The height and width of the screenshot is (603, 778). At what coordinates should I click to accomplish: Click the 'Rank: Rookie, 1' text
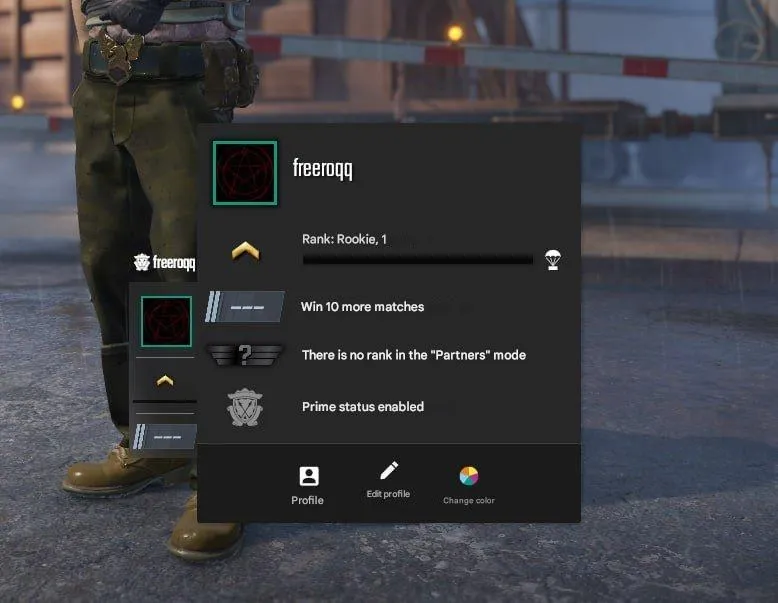(344, 239)
